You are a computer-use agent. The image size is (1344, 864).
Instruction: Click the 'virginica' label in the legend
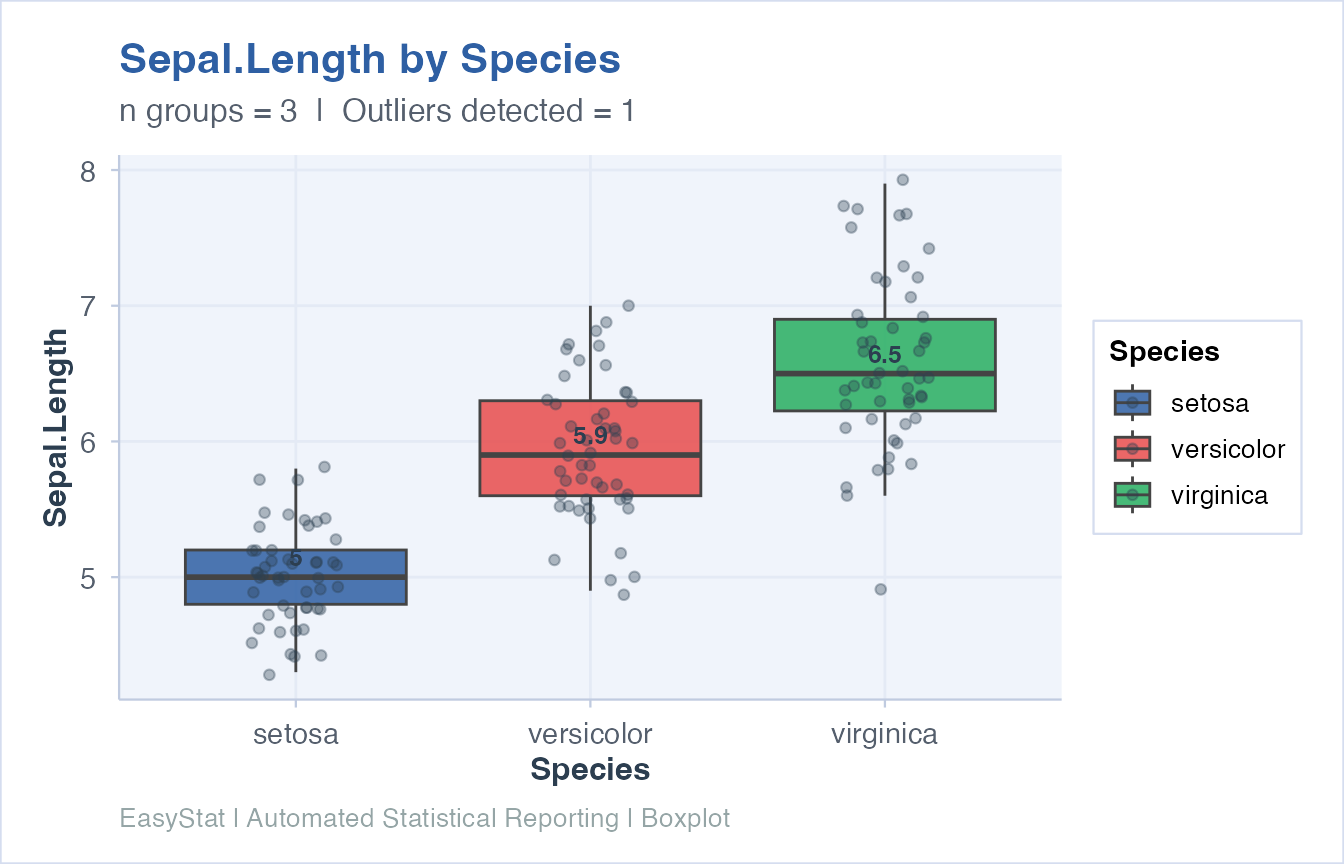(x=1219, y=495)
